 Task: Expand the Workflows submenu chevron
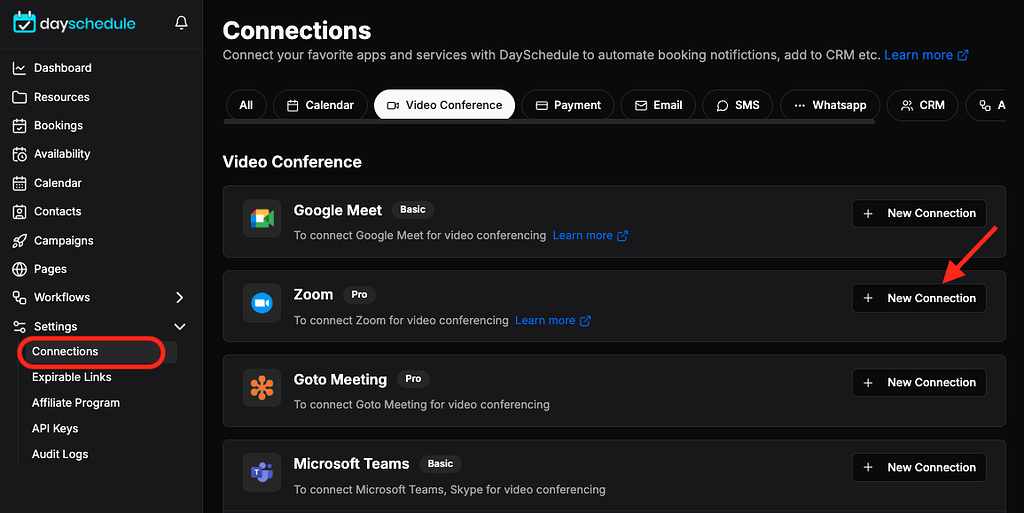180,297
